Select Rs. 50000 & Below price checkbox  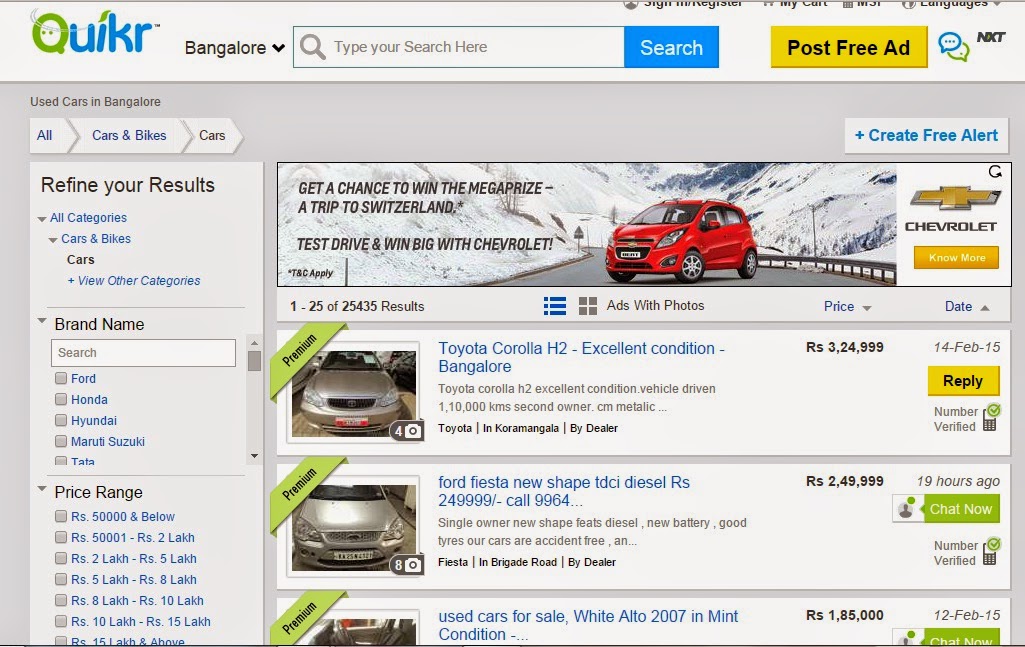pos(61,516)
